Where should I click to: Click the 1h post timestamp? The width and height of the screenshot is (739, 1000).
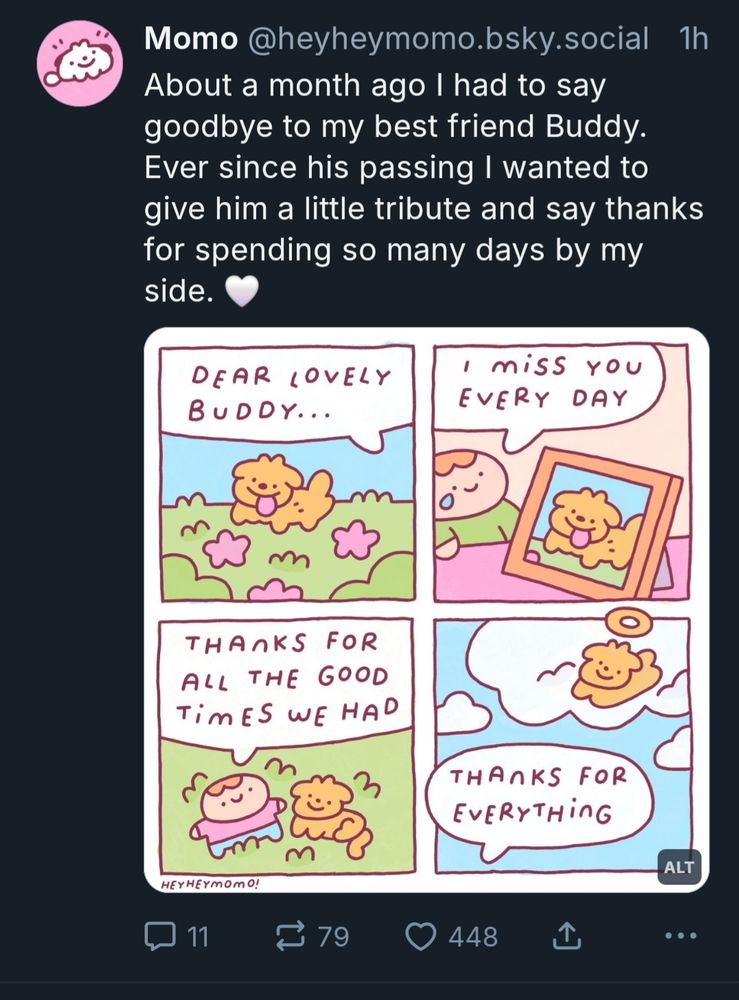(692, 39)
